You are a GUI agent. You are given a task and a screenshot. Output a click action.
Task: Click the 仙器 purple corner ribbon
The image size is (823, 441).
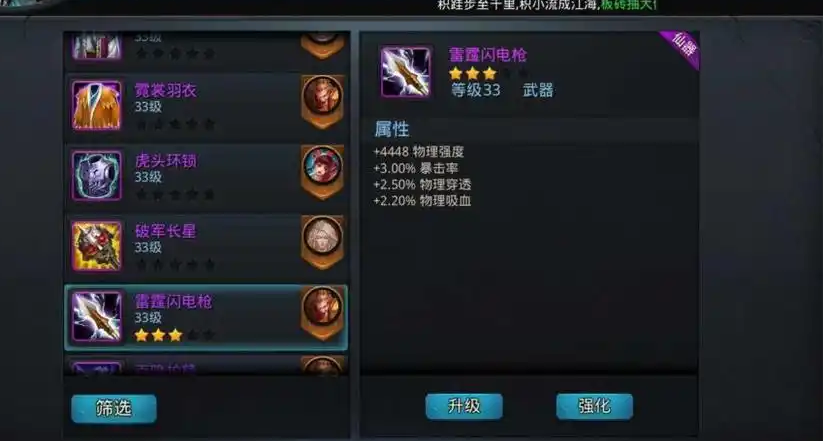tap(681, 49)
